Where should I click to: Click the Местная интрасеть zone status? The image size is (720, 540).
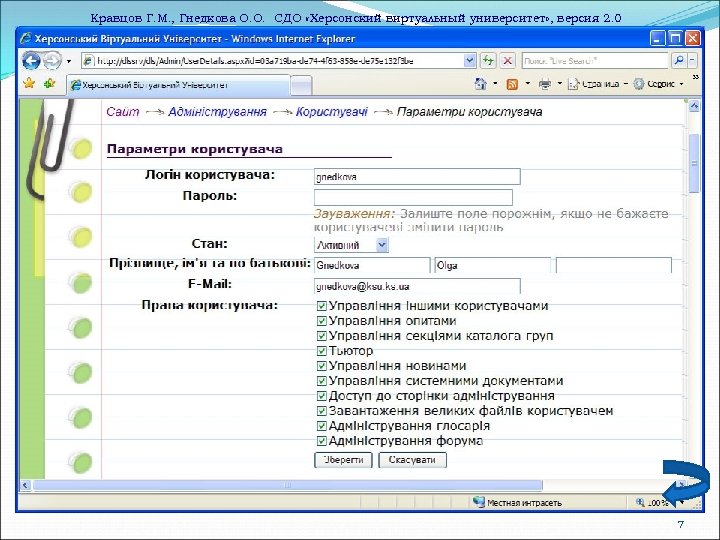518,503
